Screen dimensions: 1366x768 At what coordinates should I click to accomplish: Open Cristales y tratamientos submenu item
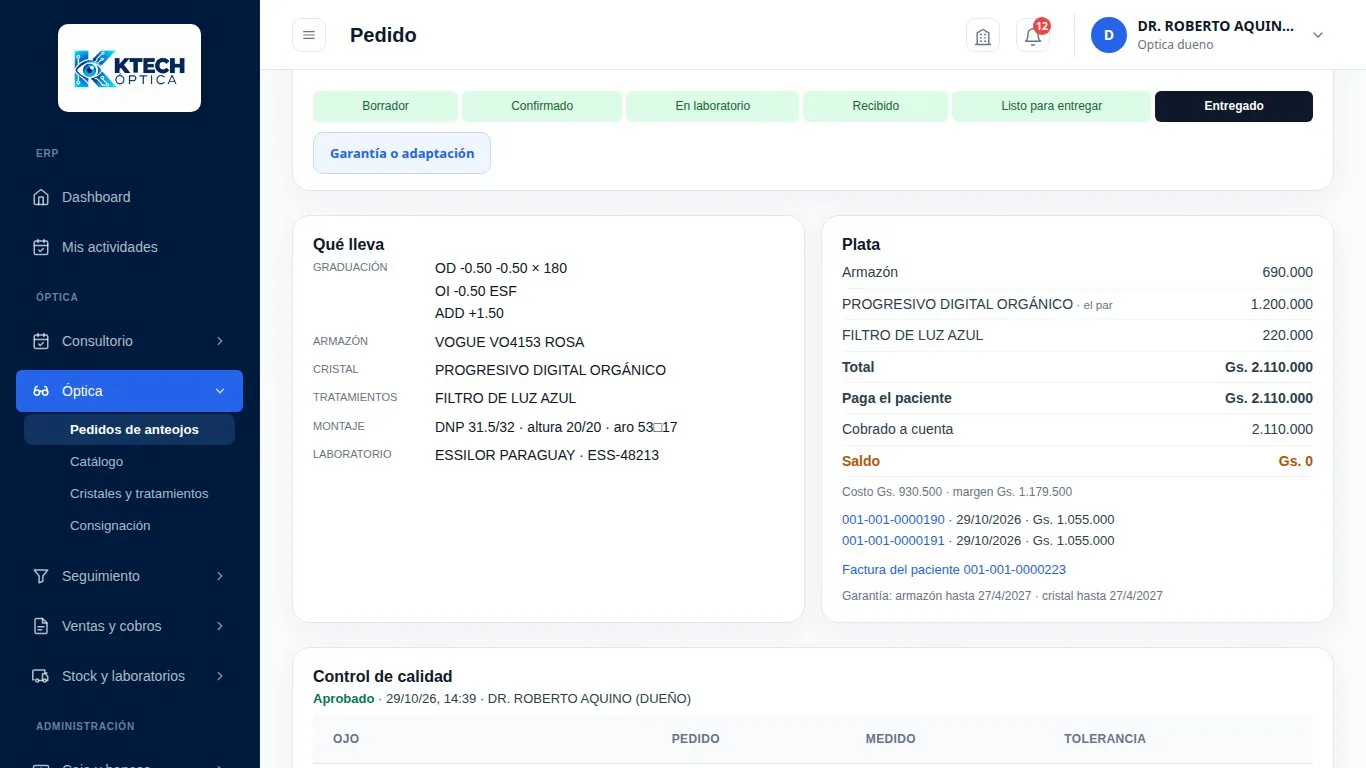pos(129,494)
